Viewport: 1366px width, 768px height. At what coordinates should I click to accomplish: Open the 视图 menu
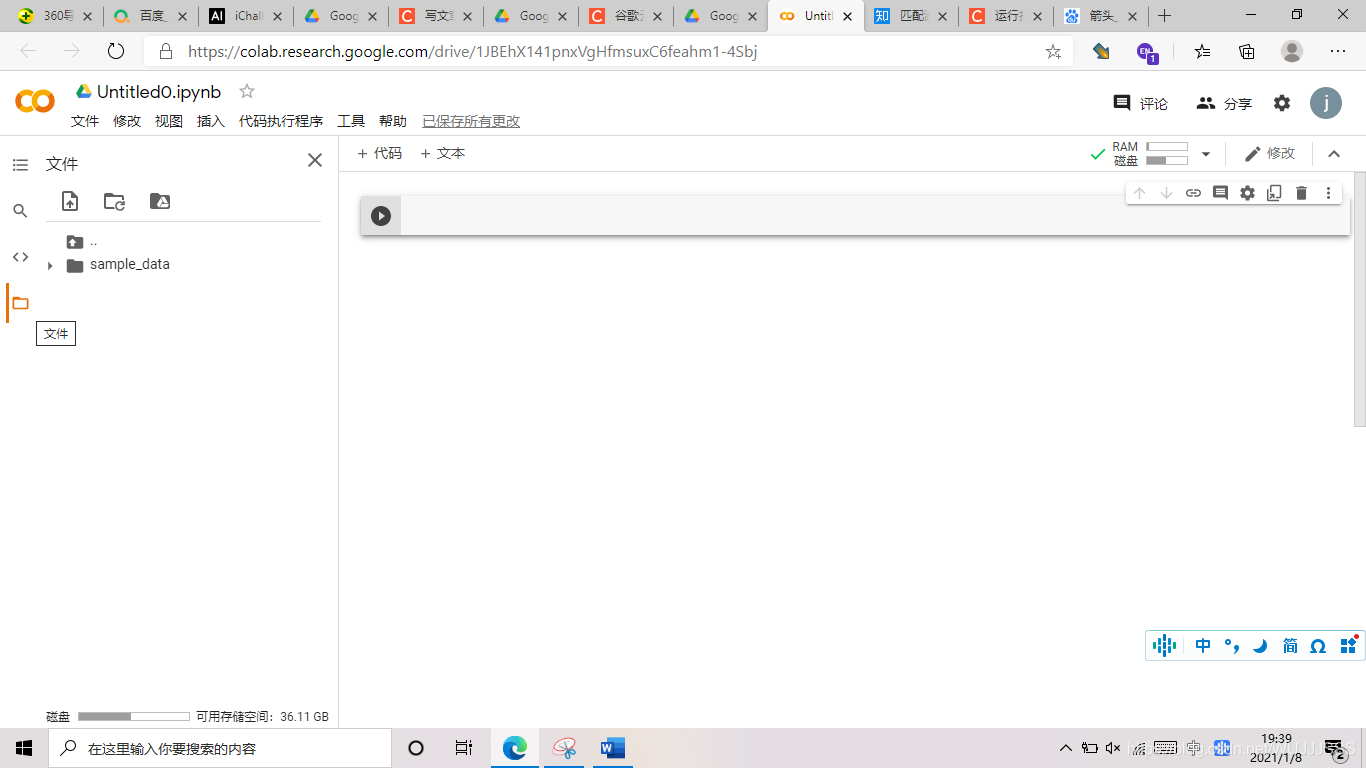coord(169,121)
